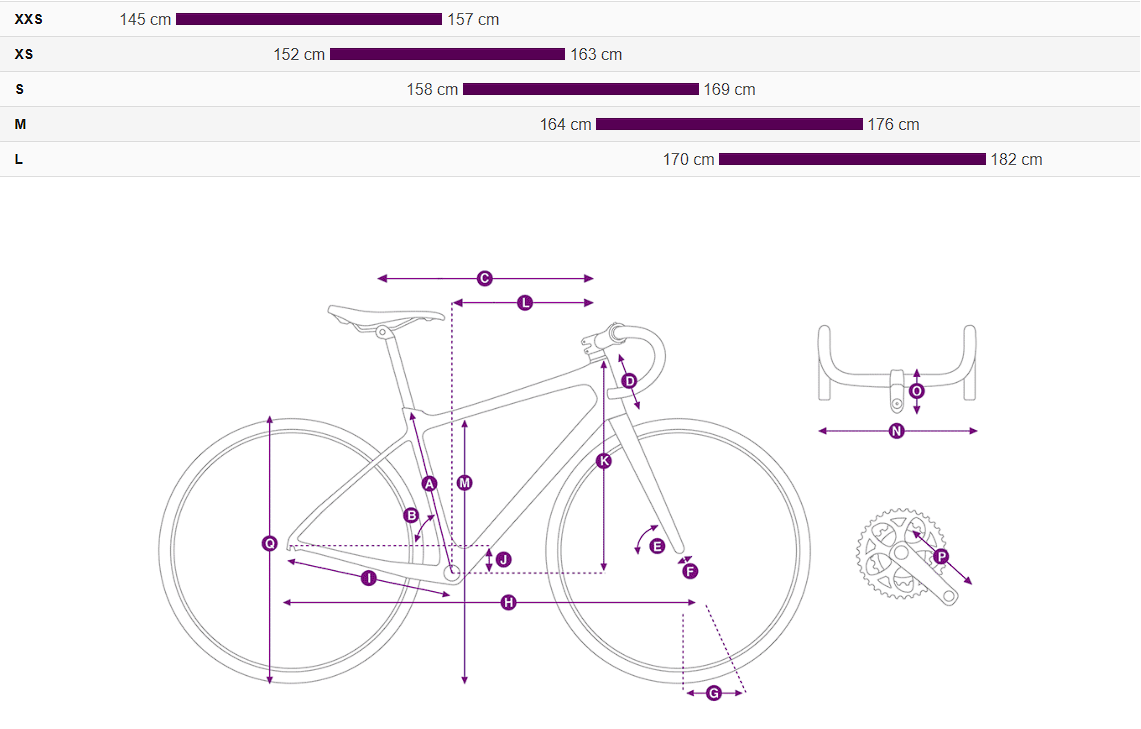Click the XXS size height bar
The image size is (1141, 729).
[x=308, y=19]
